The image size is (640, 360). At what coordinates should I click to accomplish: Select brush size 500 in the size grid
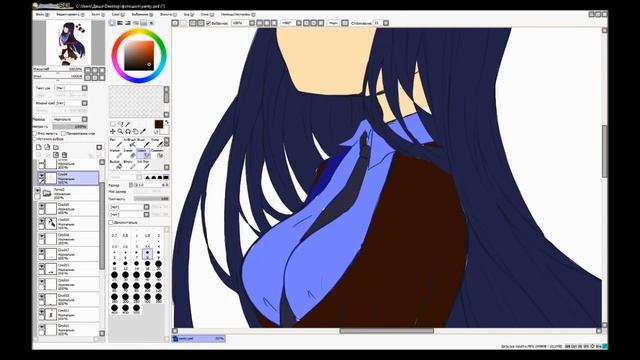tap(136, 309)
